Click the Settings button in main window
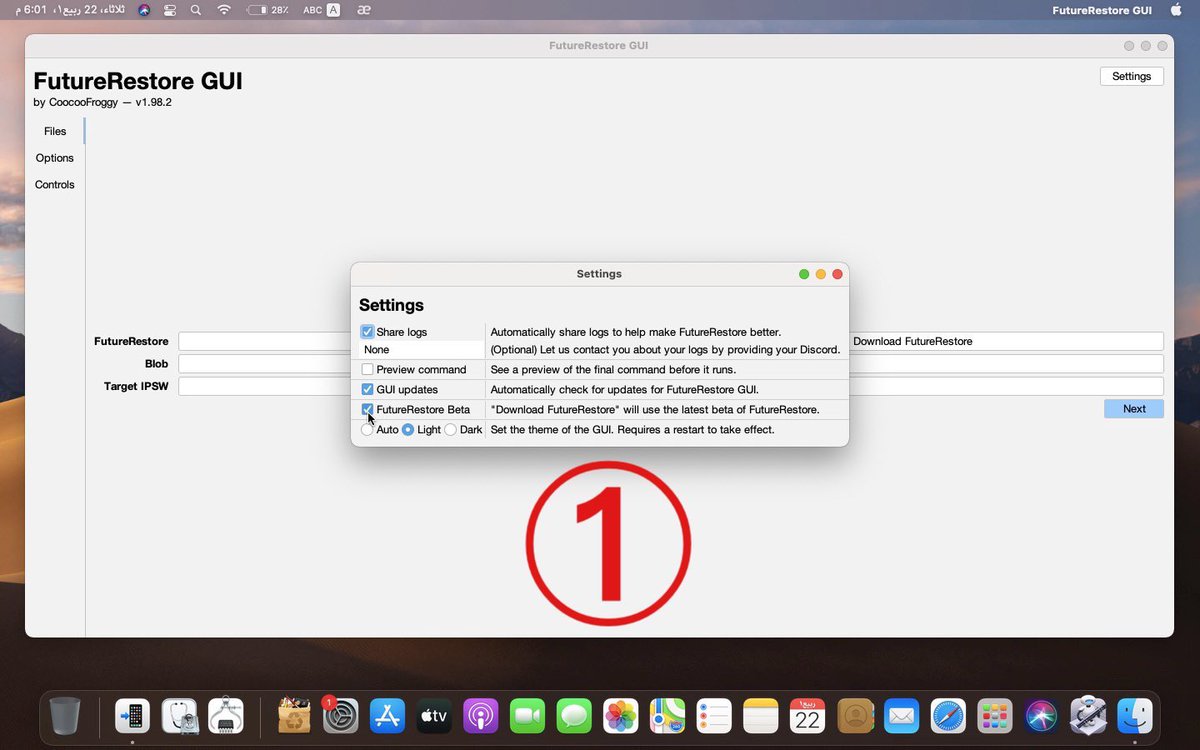Viewport: 1200px width, 750px height. pyautogui.click(x=1131, y=76)
